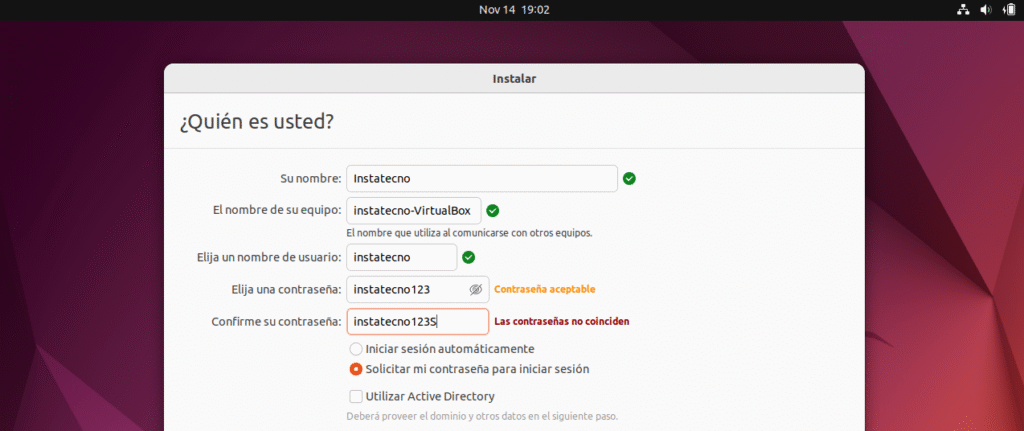This screenshot has width=1024, height=431.
Task: Click the Instalar window title bar
Action: pyautogui.click(x=514, y=78)
